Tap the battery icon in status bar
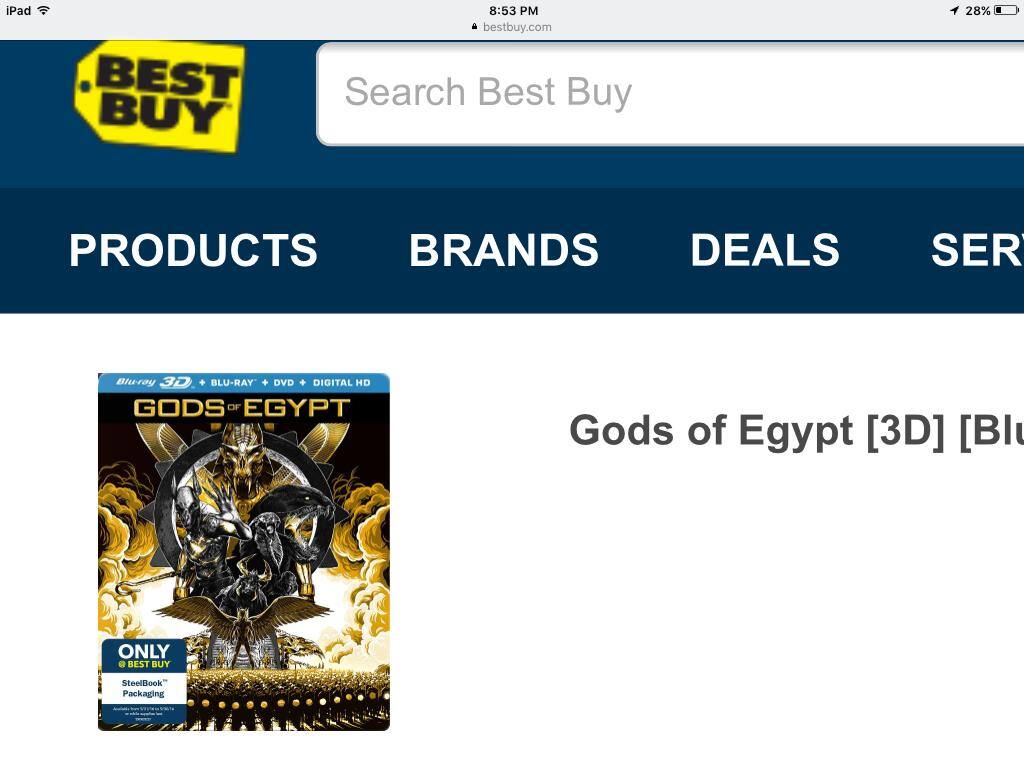The image size is (1024, 768). (1006, 10)
